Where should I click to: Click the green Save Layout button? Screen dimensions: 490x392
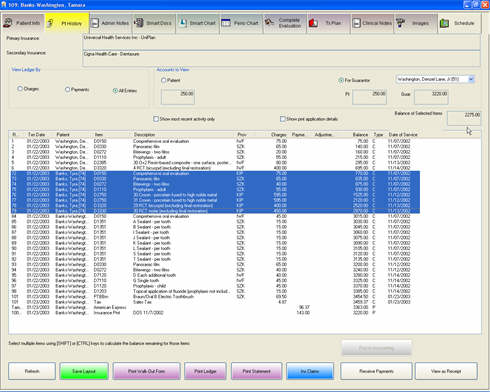84,371
